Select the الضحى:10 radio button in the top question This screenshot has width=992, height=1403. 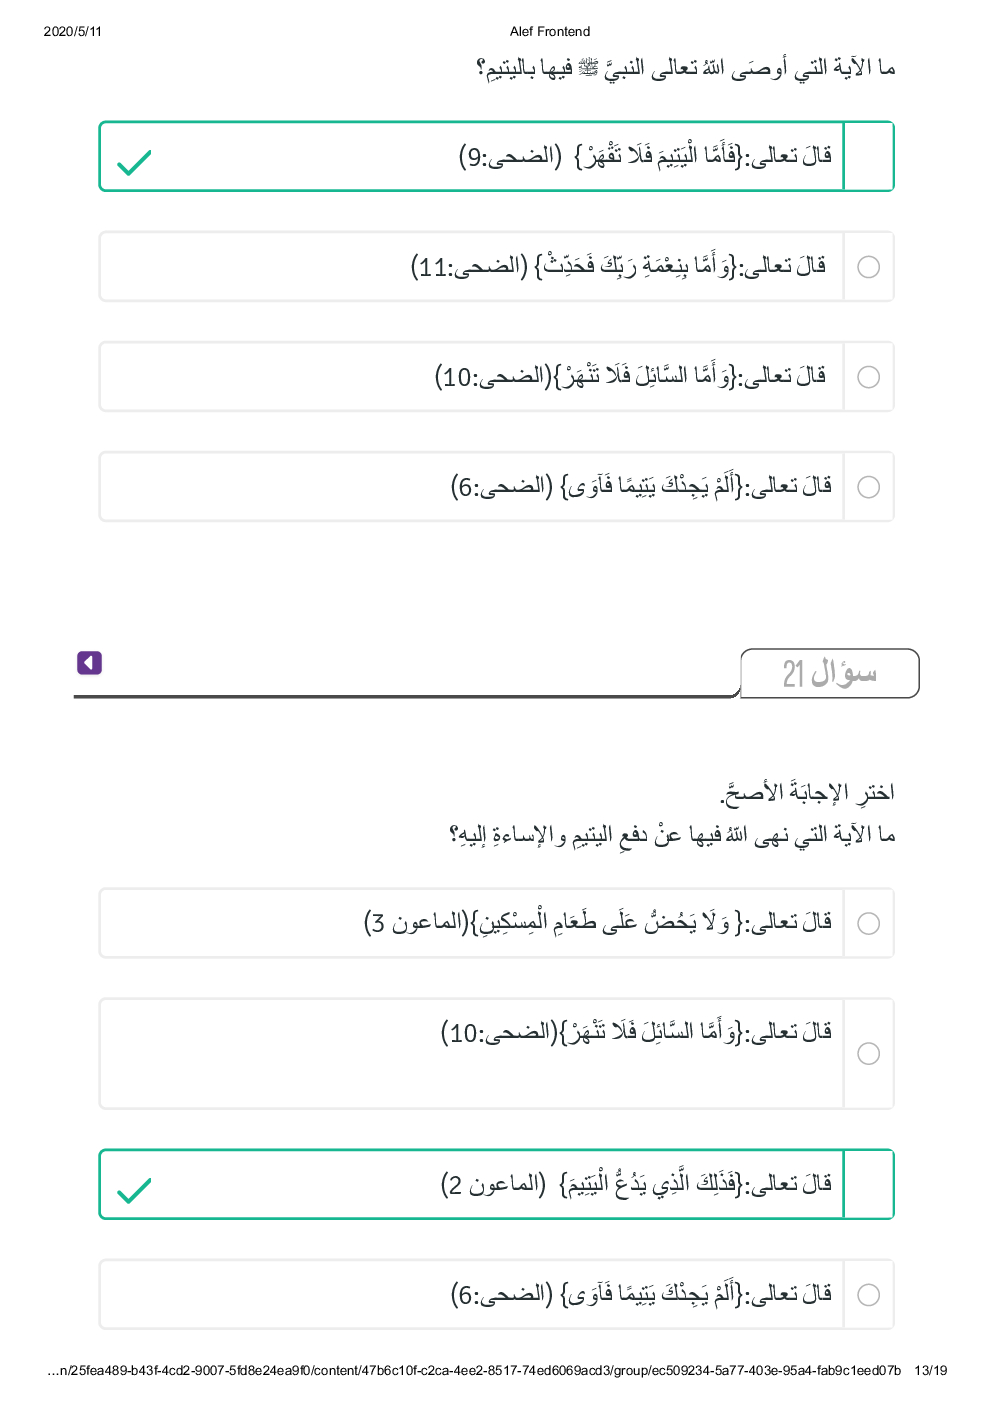pyautogui.click(x=869, y=377)
